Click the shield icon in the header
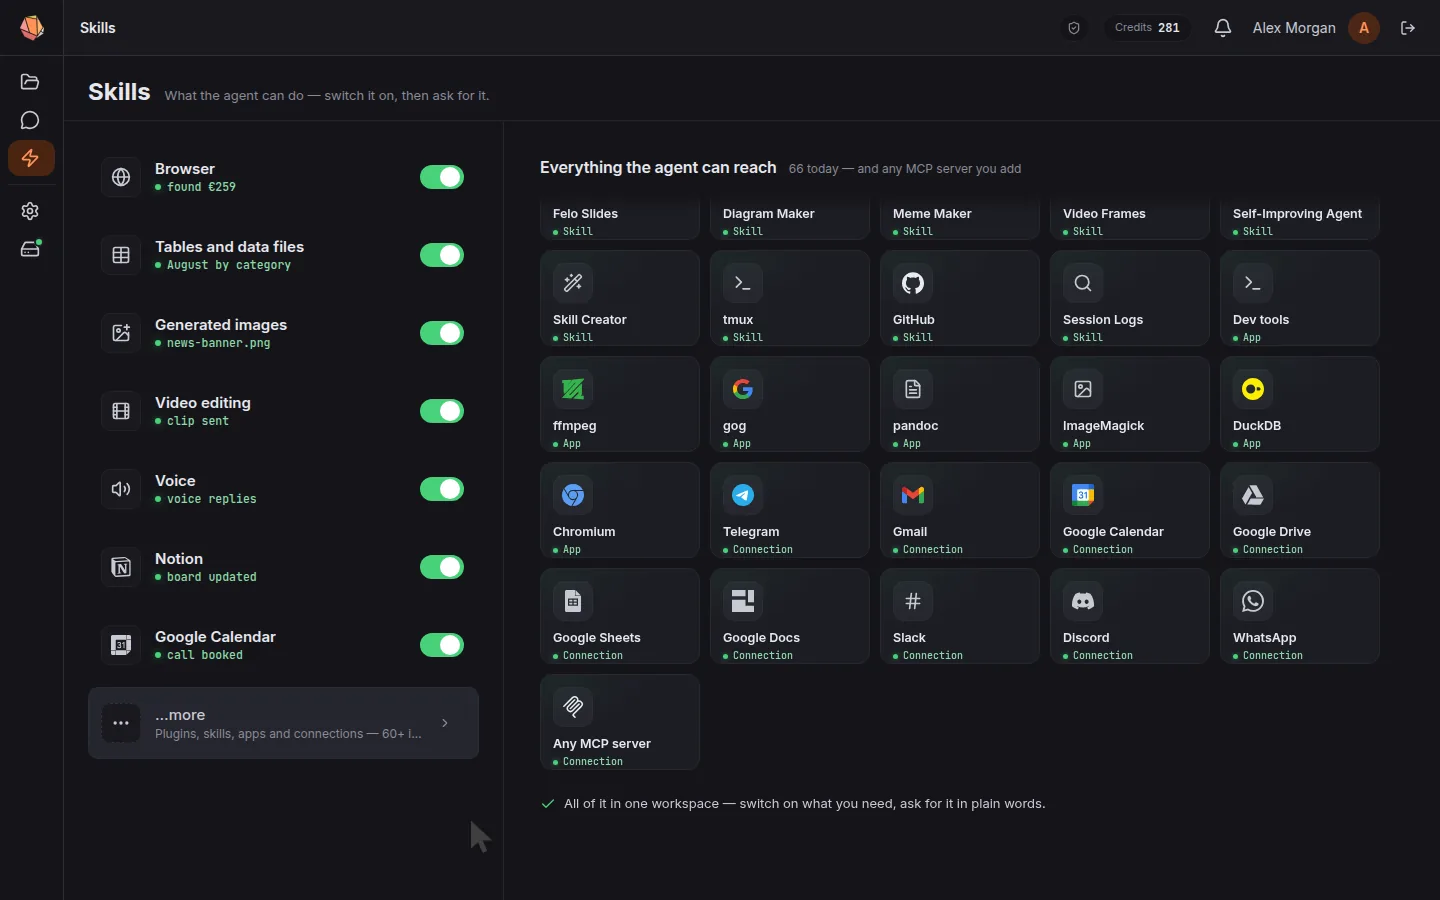 [x=1074, y=28]
